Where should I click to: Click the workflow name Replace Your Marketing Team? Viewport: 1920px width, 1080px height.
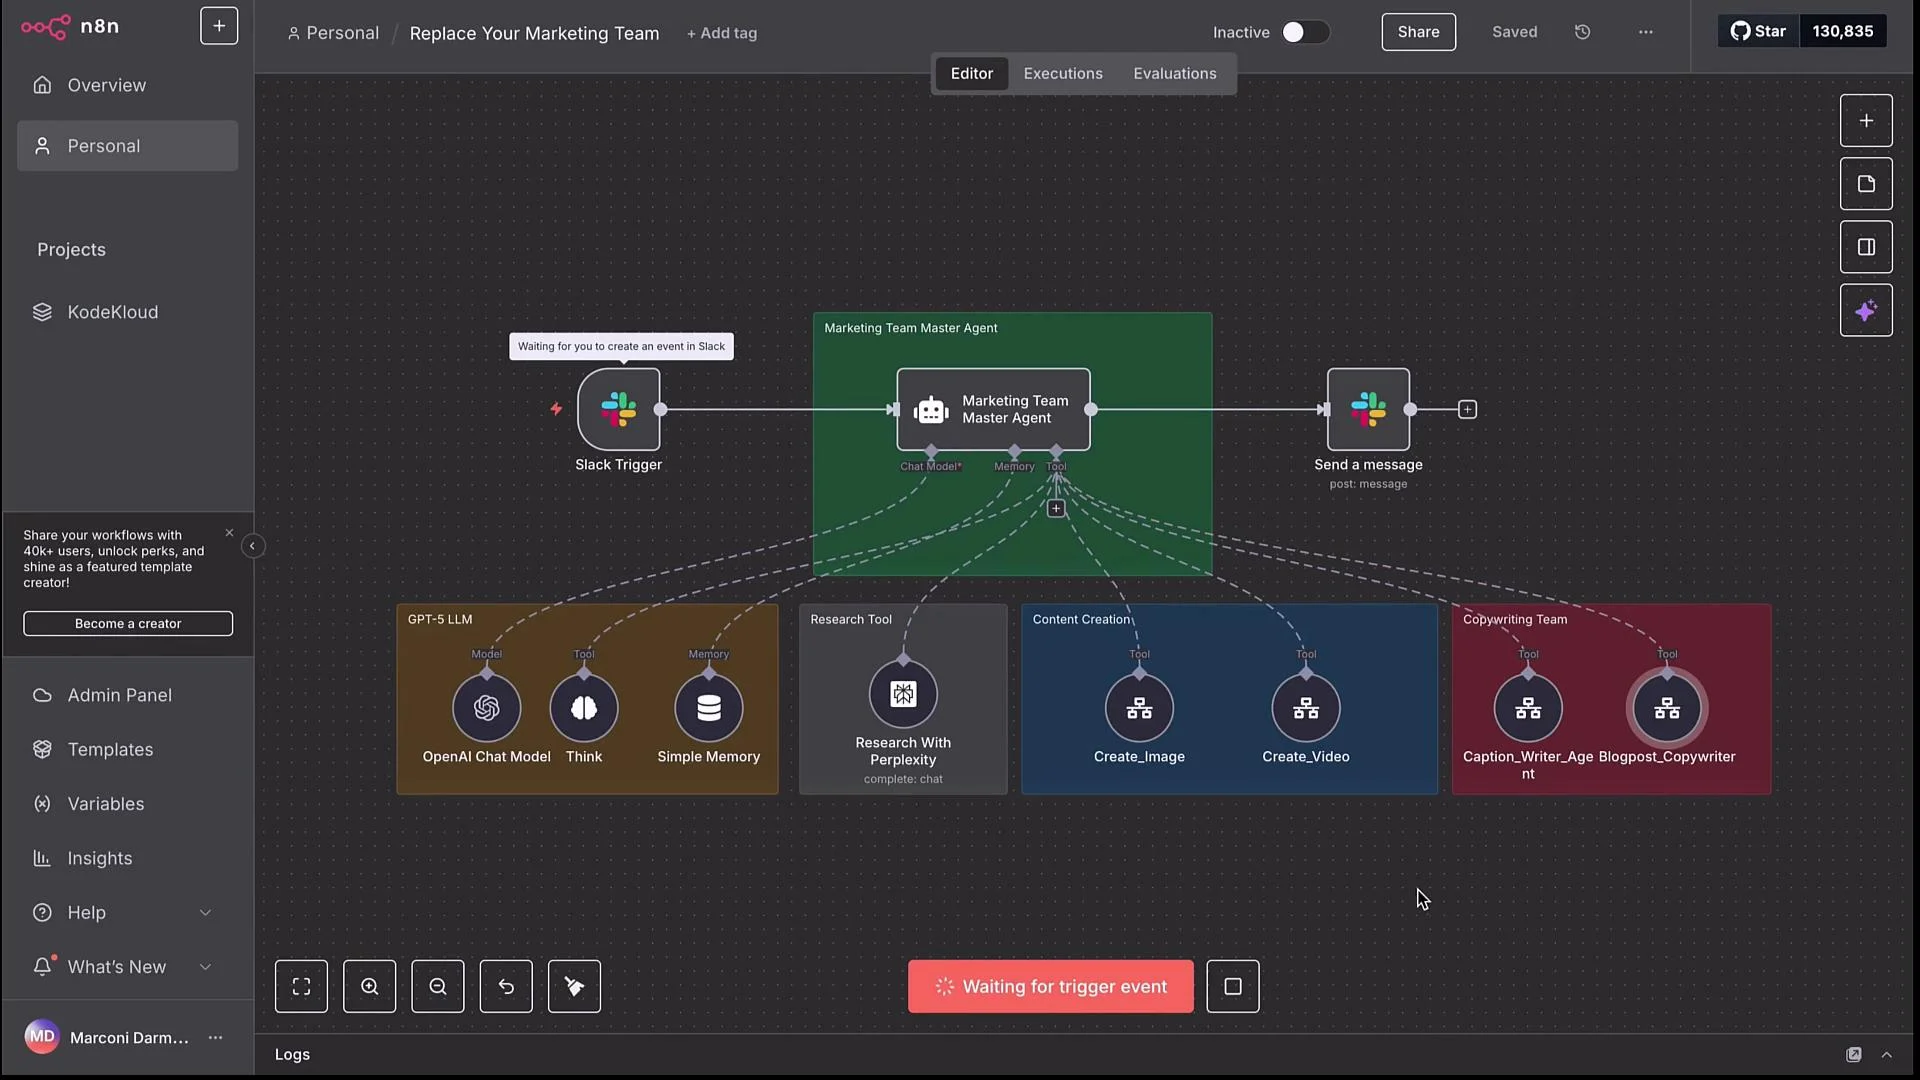click(x=534, y=33)
